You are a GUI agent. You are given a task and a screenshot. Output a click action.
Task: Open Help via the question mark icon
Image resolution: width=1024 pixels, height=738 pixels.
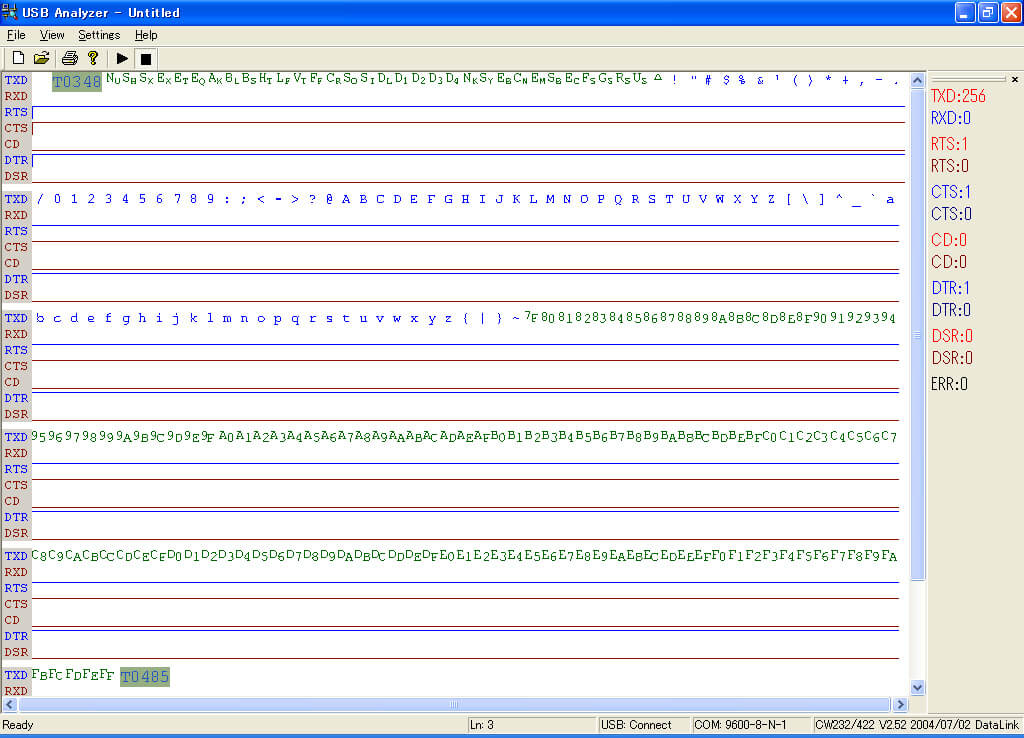pos(93,58)
